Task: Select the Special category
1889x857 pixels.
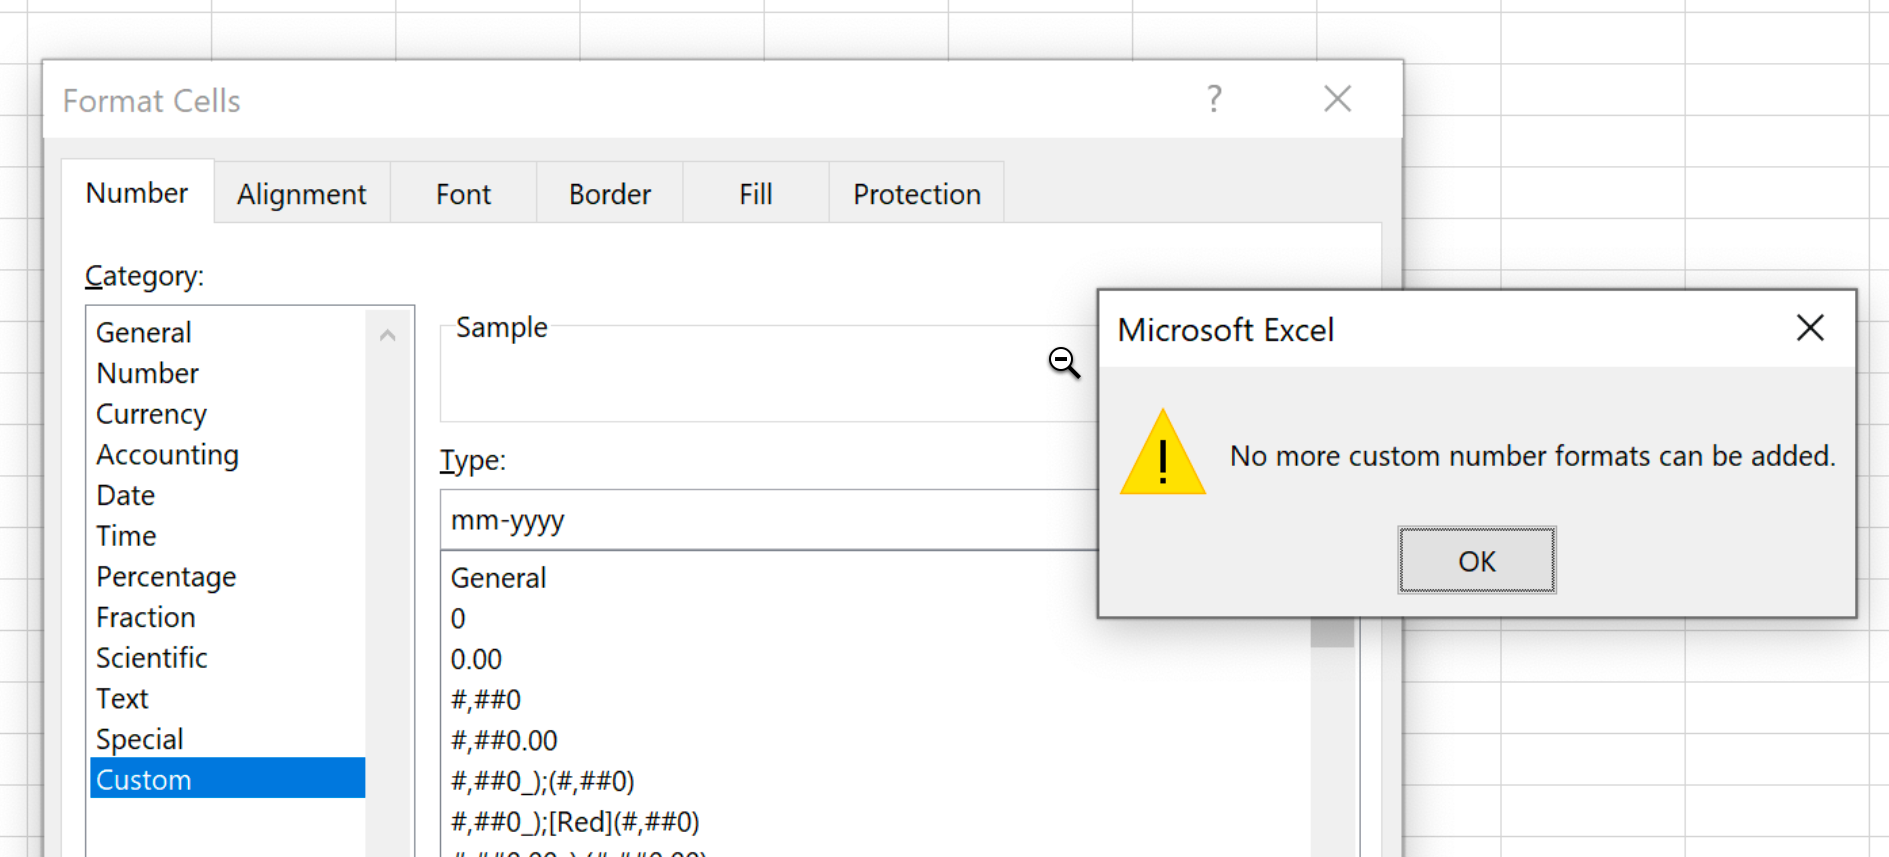Action: 228,739
